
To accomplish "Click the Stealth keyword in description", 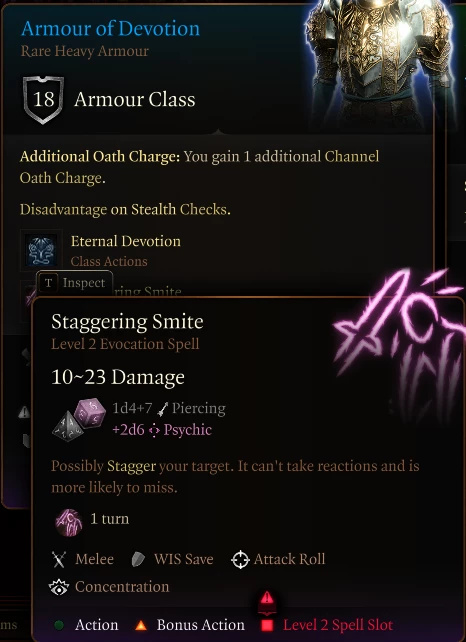I will pos(153,210).
